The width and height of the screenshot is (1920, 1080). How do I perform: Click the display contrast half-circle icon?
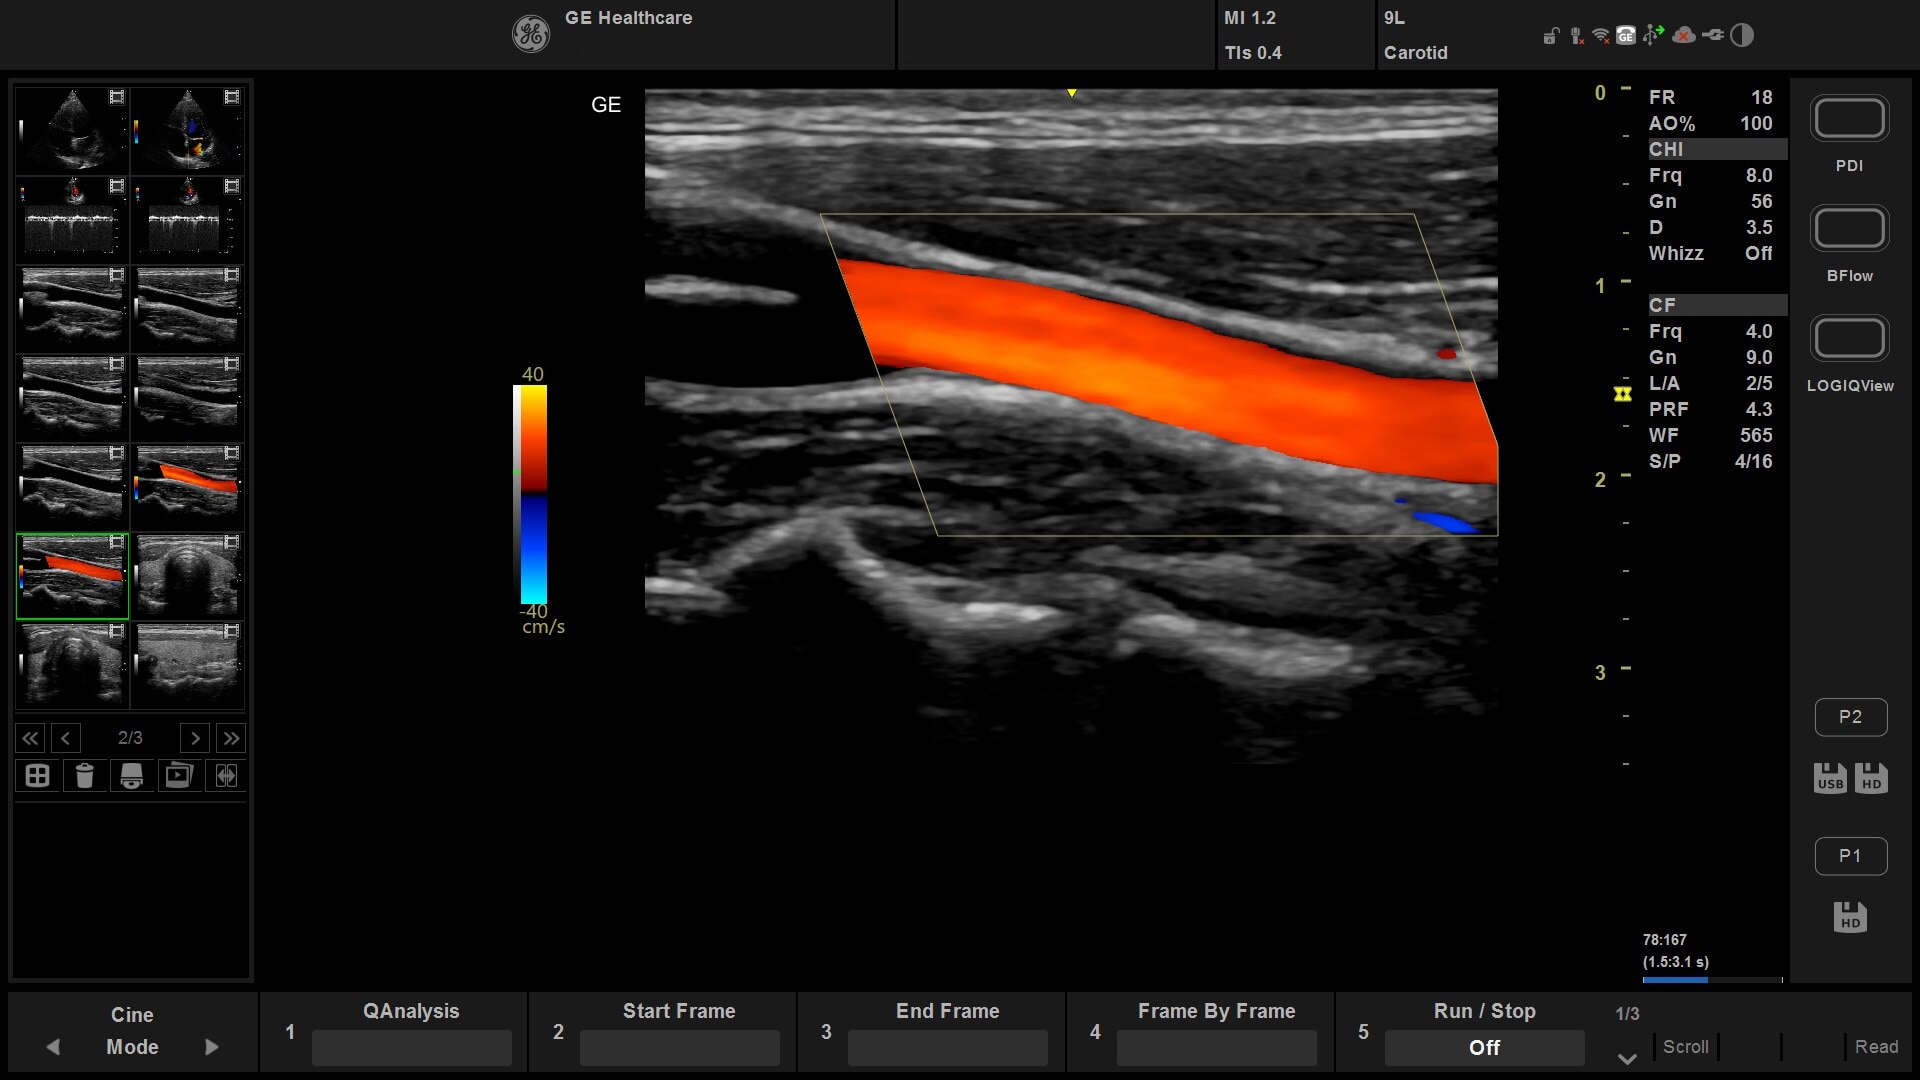(1742, 36)
